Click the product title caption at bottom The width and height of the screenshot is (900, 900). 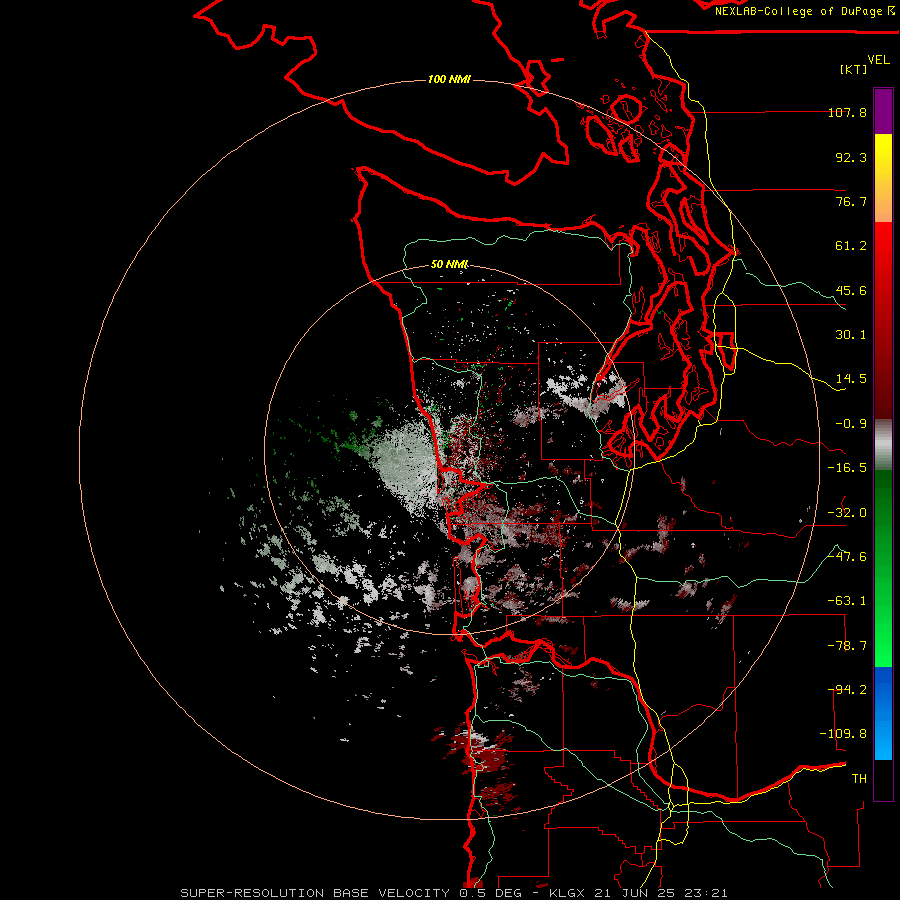(x=454, y=893)
